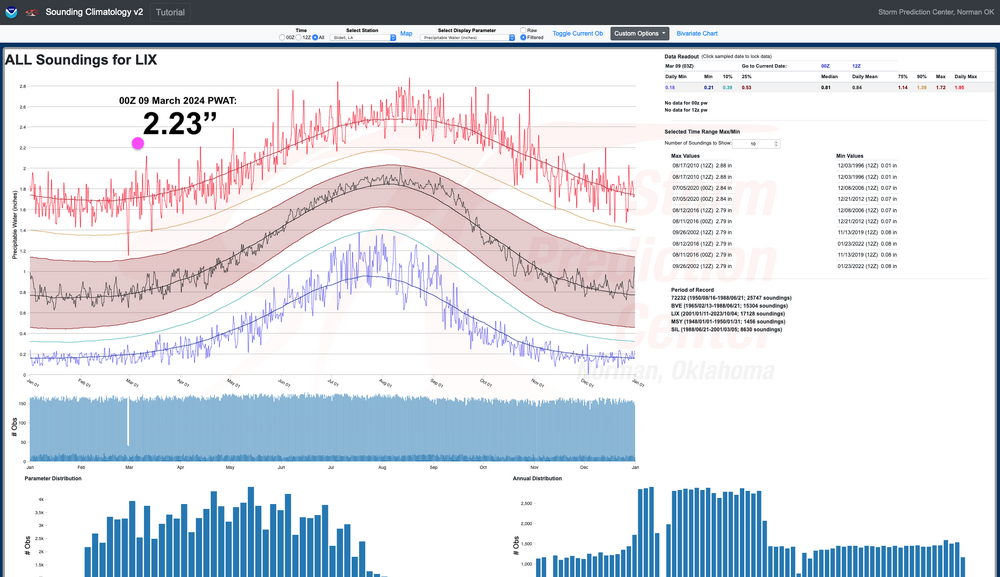The image size is (1000, 577).
Task: Select the All time radio button
Action: tap(315, 38)
